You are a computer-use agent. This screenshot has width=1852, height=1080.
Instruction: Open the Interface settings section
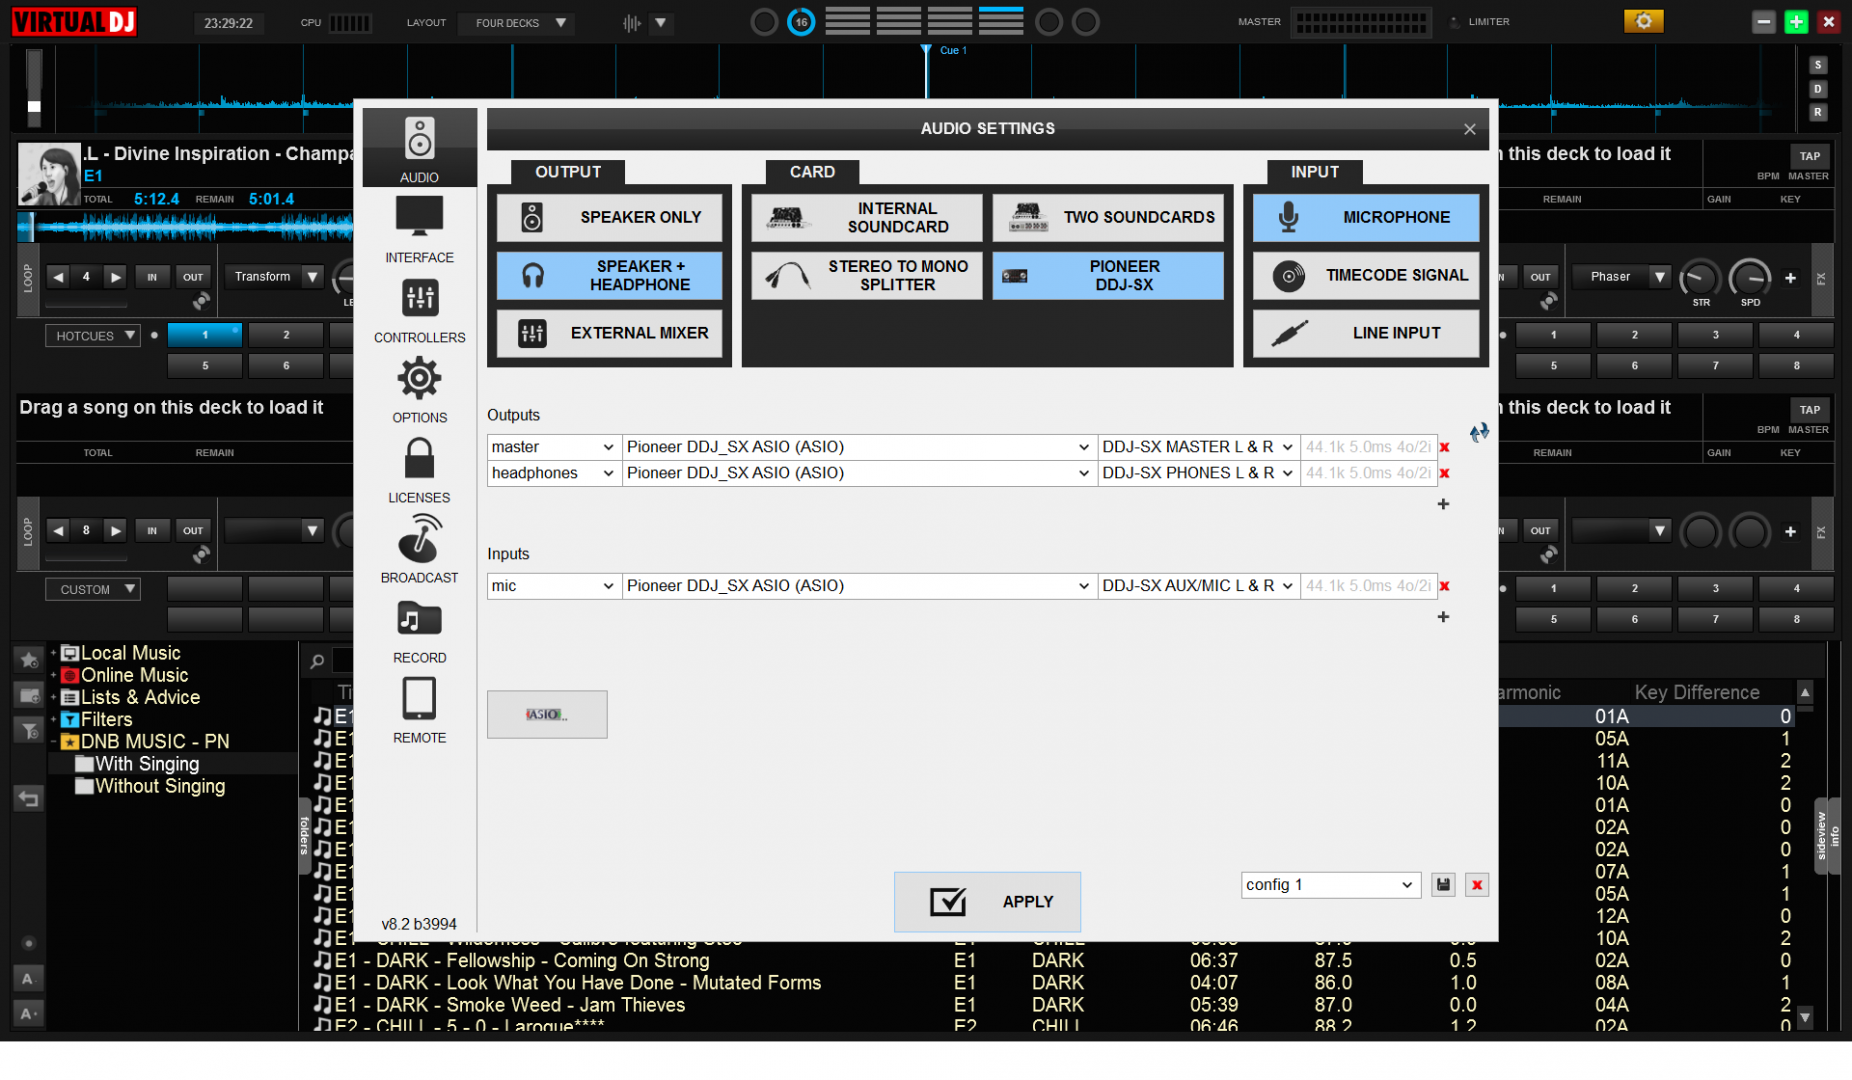pyautogui.click(x=419, y=229)
